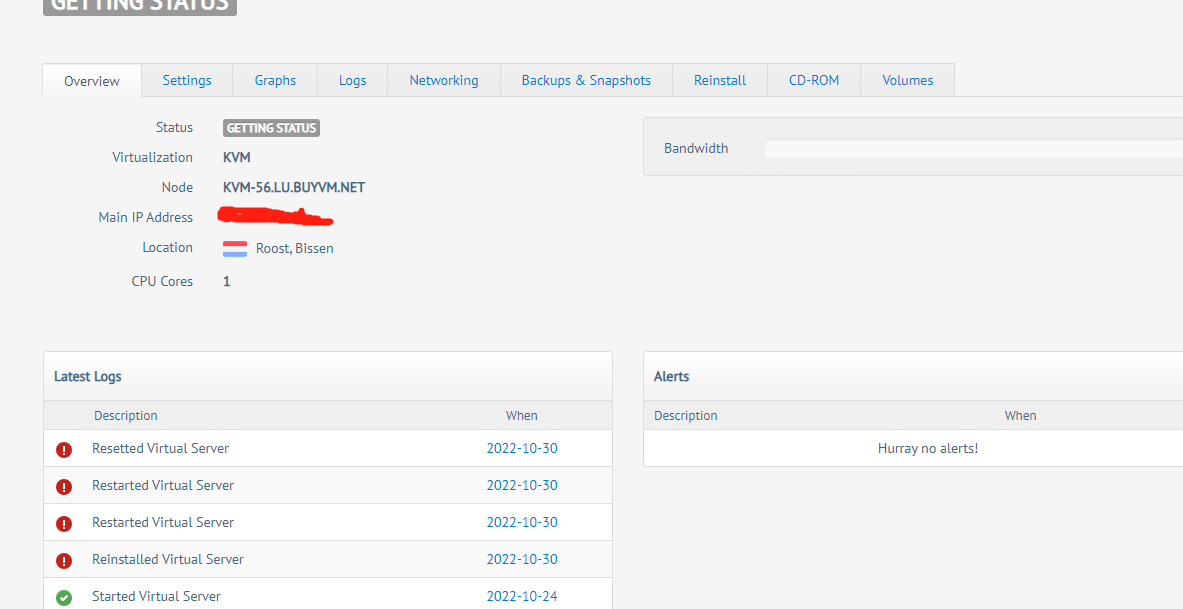Switch to the Volumes tab
Screen dimensions: 1183x609
(x=908, y=80)
